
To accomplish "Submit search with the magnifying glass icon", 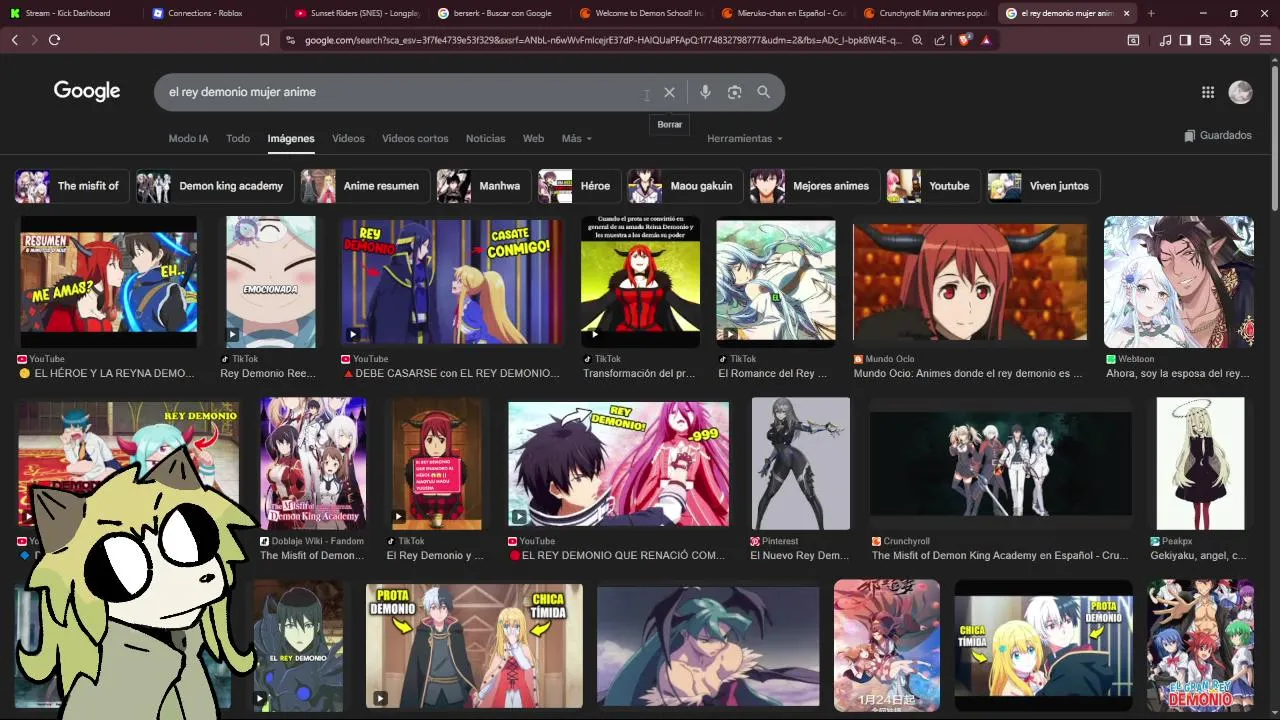I will [x=763, y=92].
